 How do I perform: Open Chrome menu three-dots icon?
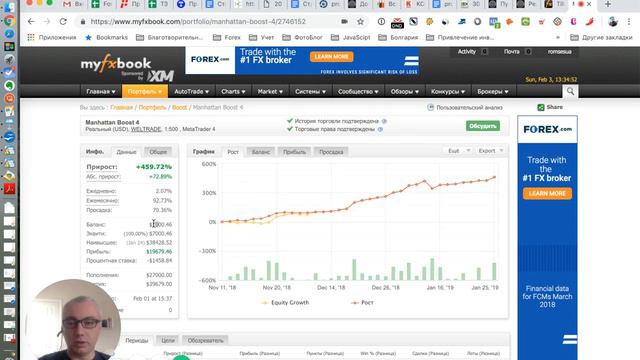point(629,22)
